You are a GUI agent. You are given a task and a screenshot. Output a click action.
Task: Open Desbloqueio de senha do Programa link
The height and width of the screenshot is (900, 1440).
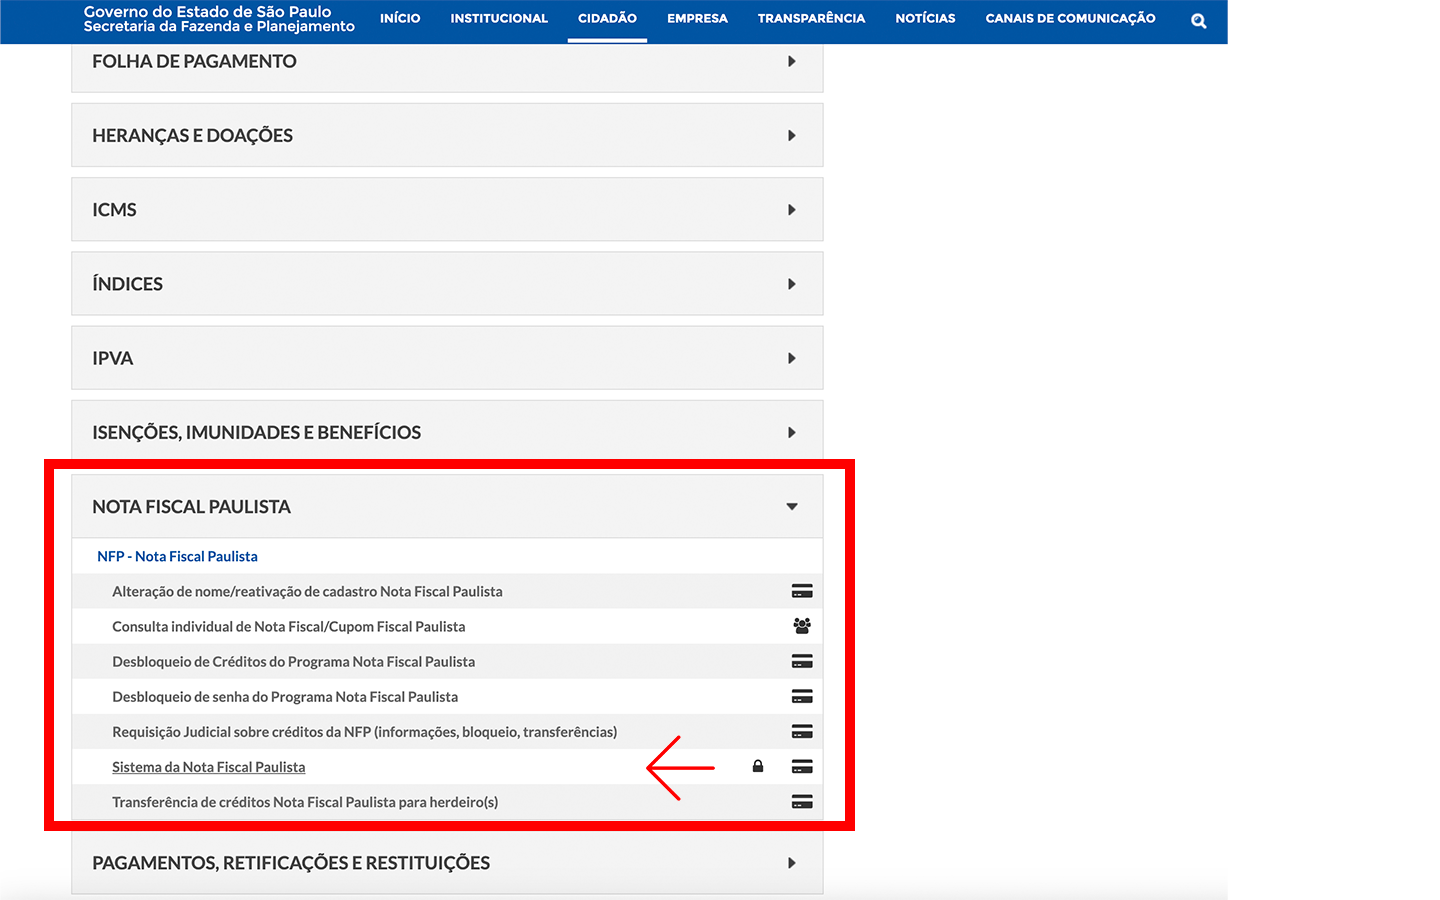[x=285, y=696]
